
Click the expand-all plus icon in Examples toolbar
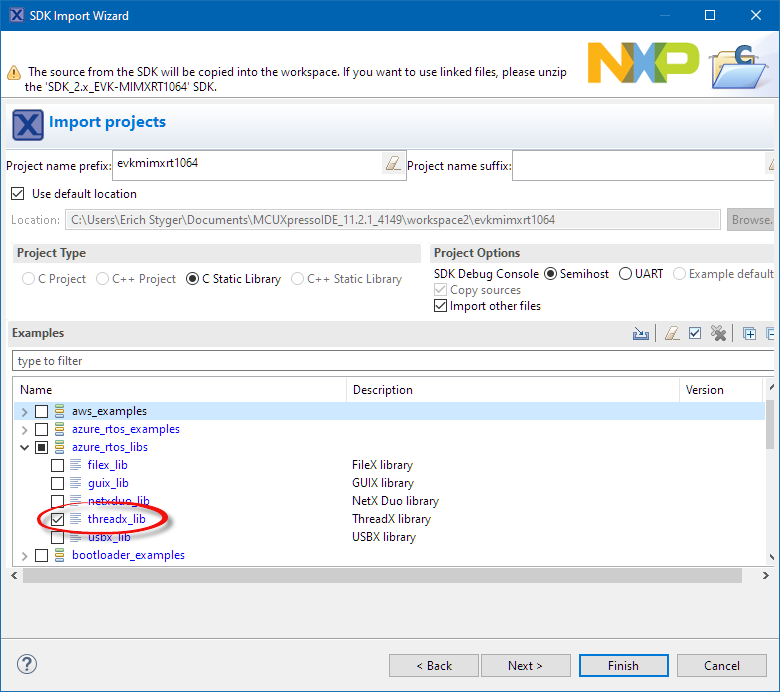point(749,334)
